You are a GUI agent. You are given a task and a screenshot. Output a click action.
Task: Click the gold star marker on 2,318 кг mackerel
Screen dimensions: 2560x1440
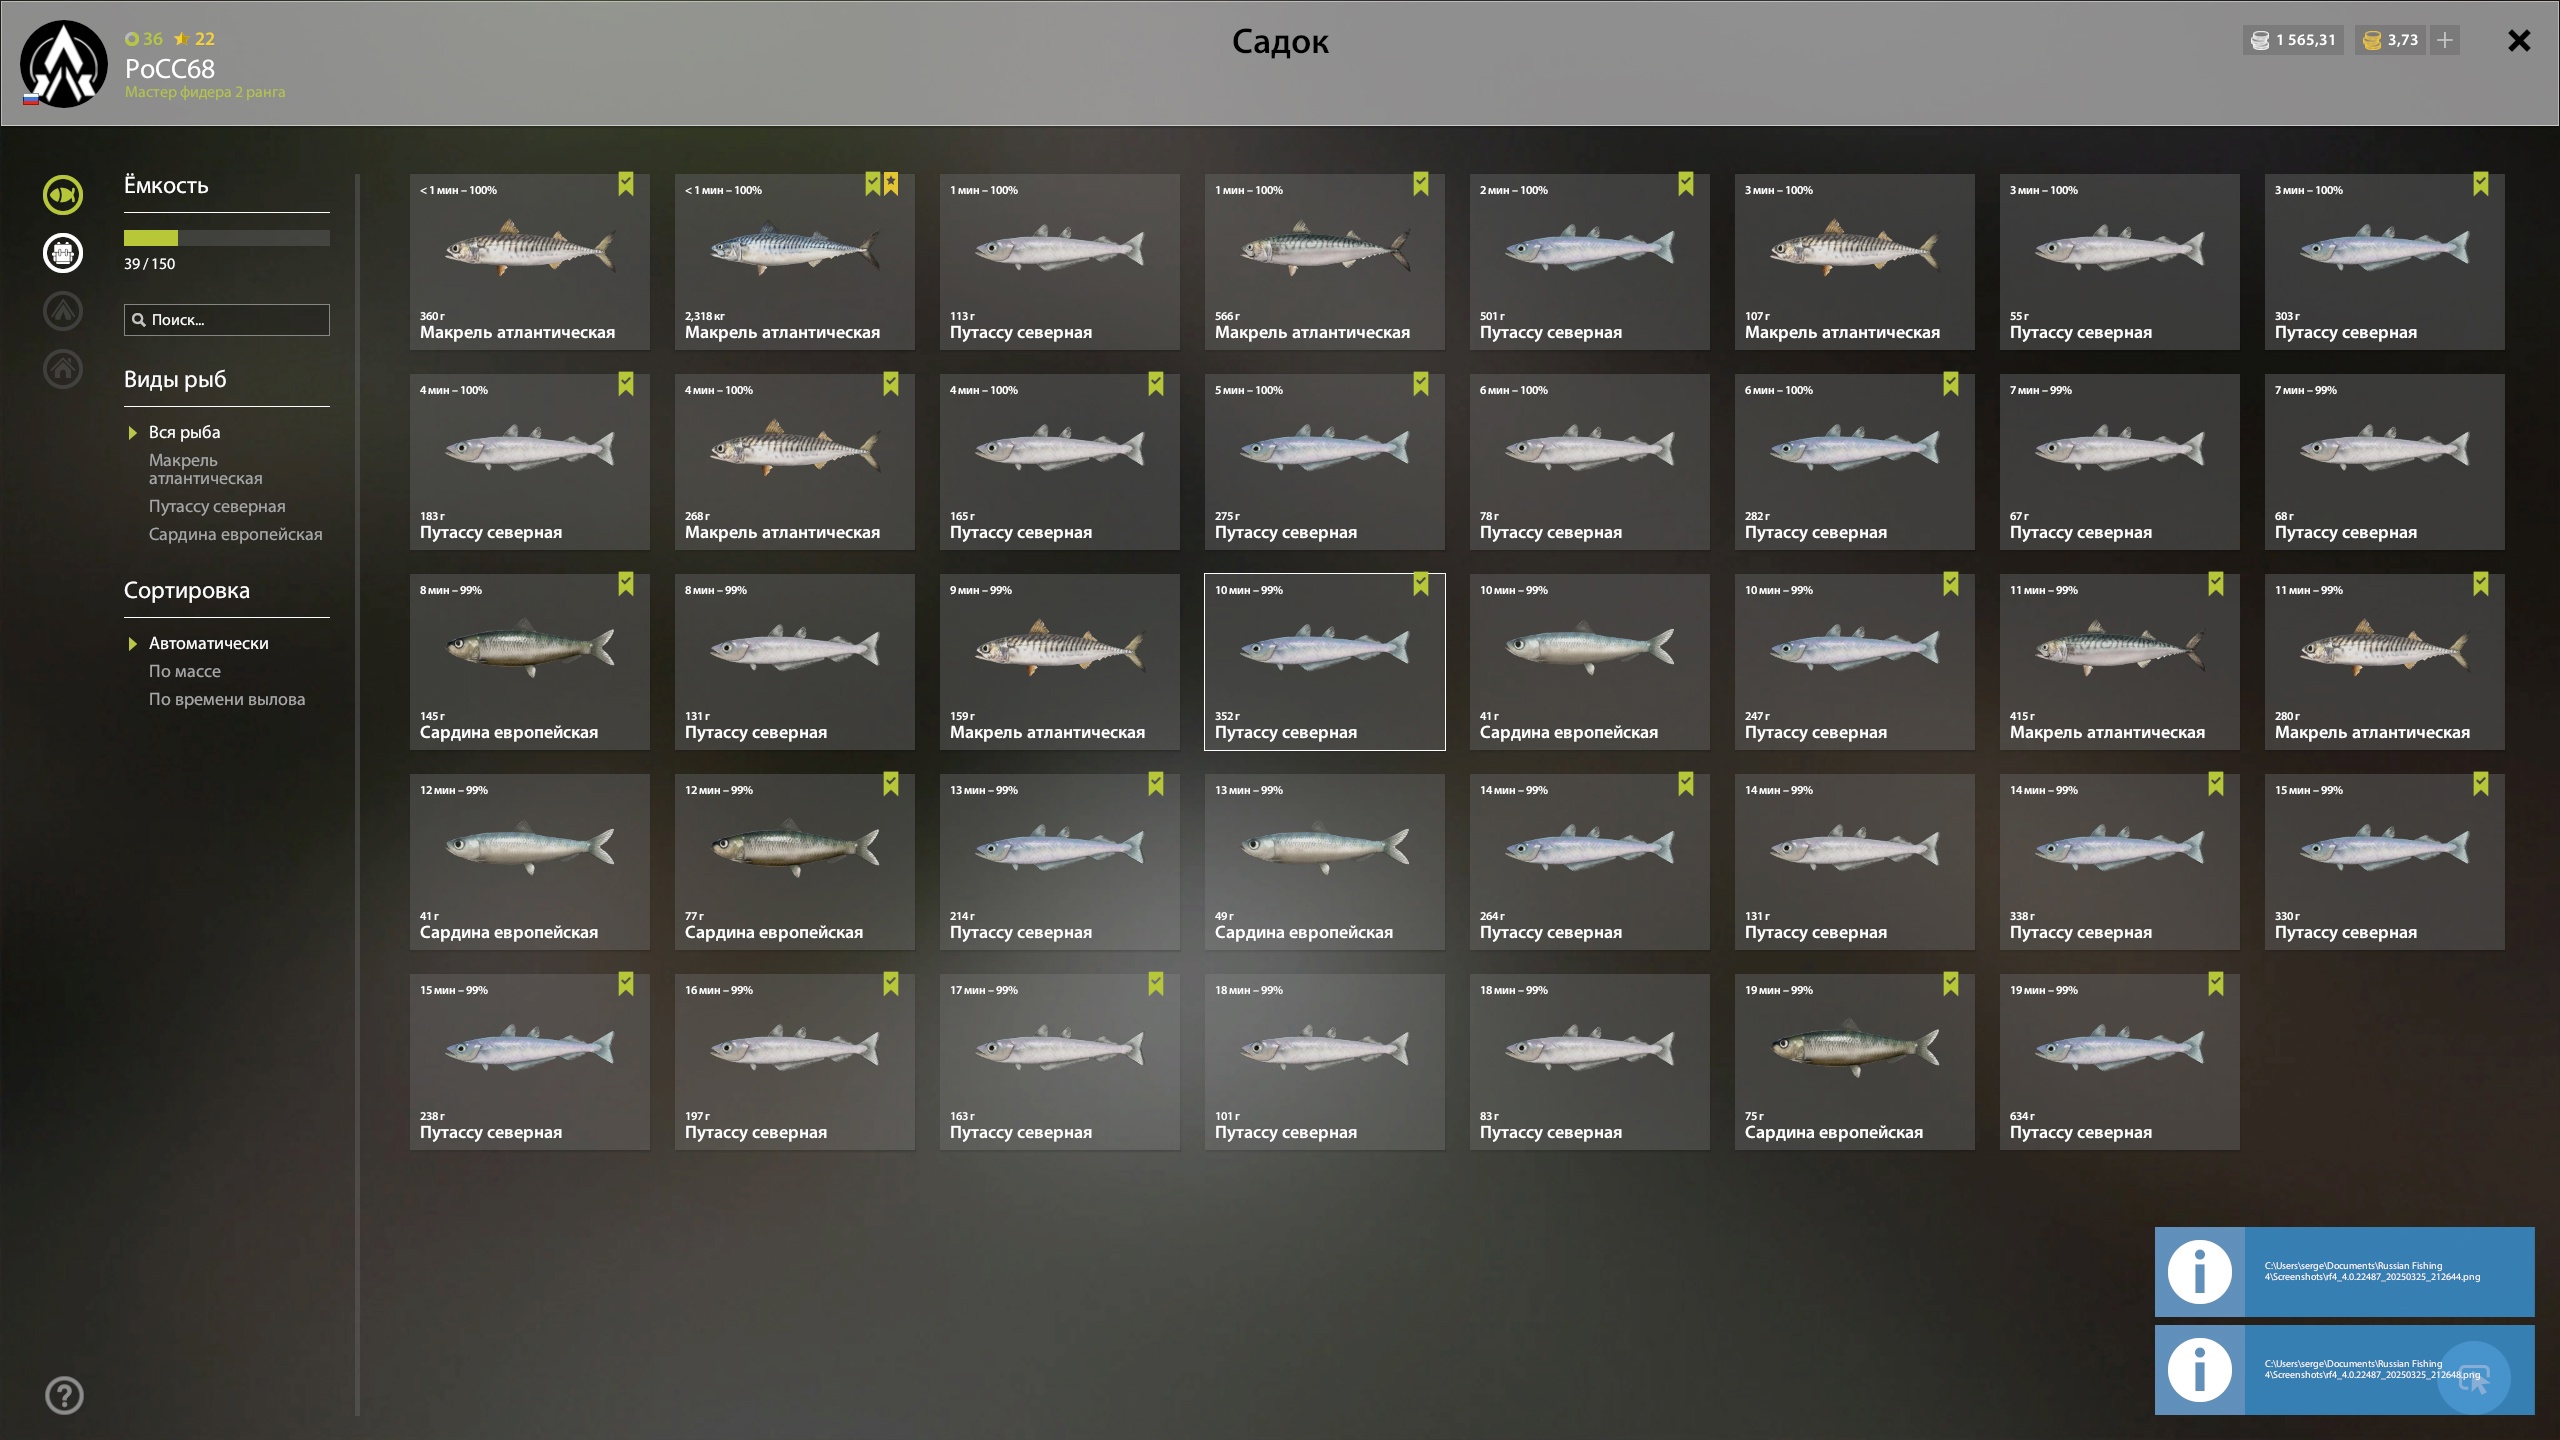coord(891,184)
